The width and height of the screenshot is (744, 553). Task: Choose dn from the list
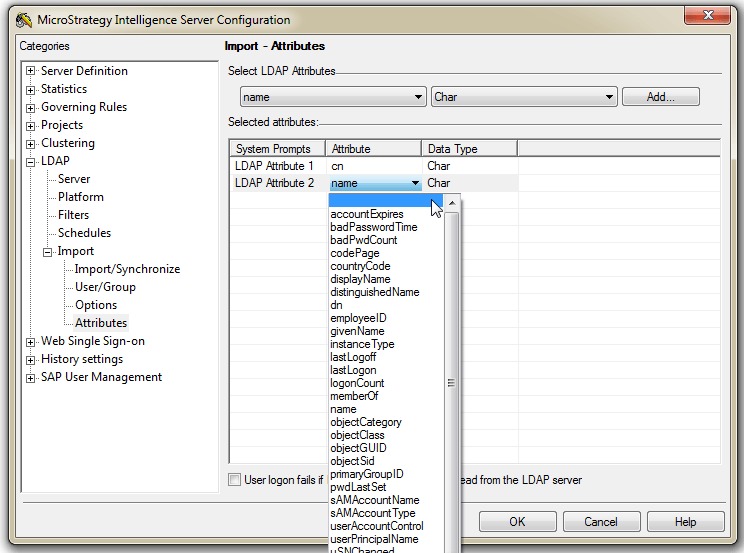(336, 305)
